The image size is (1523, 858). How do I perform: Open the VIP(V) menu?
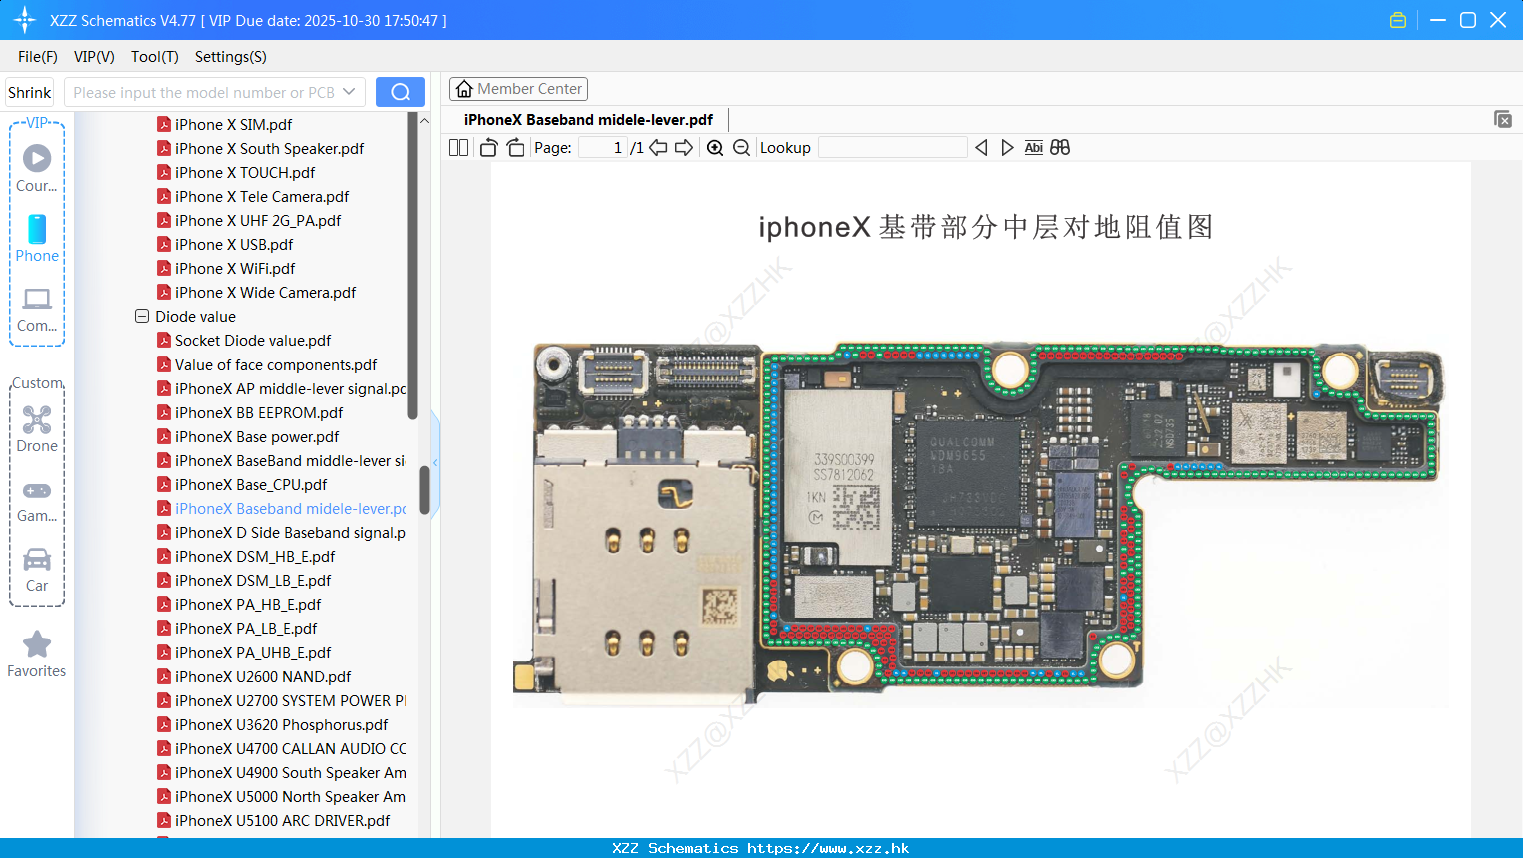coord(94,56)
